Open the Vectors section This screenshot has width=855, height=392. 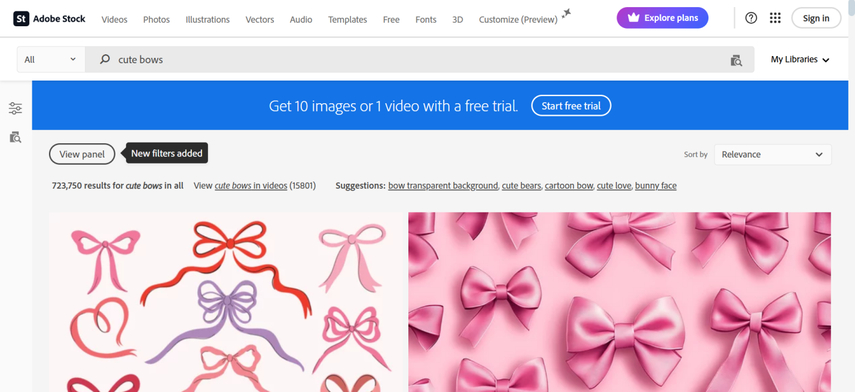(260, 20)
